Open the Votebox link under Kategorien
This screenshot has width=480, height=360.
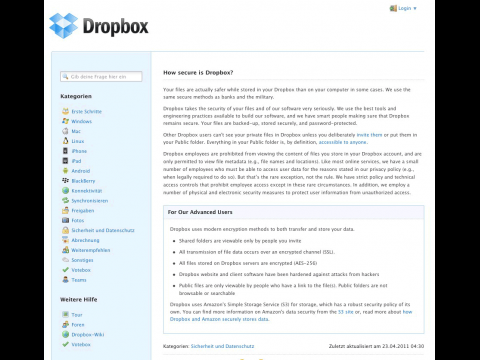81,270
